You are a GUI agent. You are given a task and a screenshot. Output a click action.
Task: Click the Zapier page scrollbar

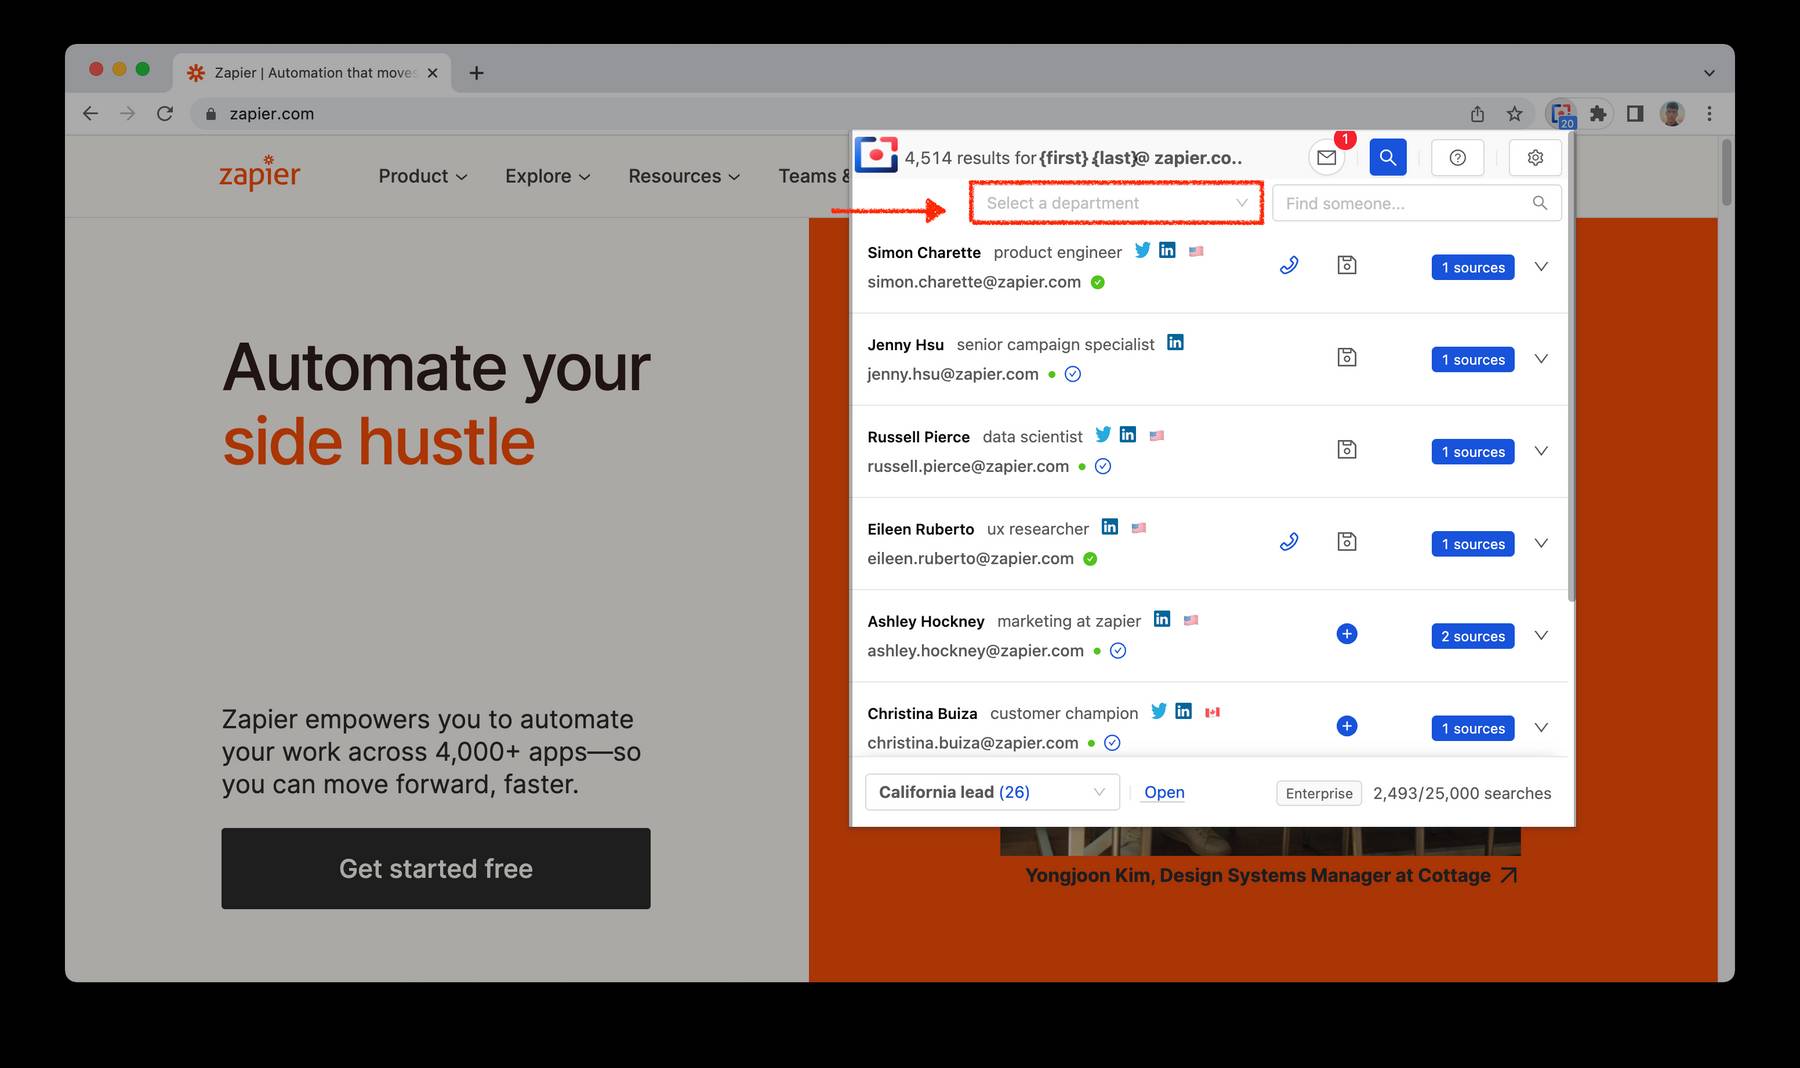click(1726, 172)
